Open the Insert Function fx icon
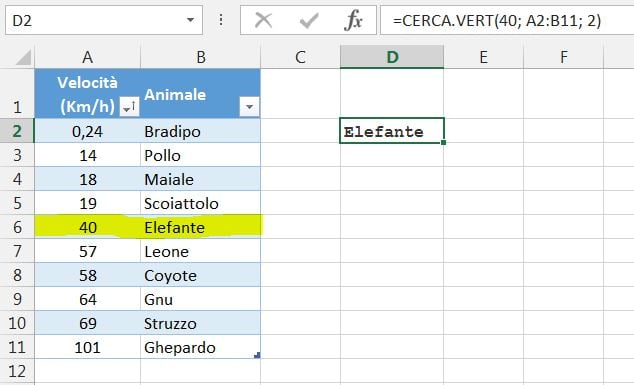Screen dimensions: 634x385 click(x=353, y=20)
